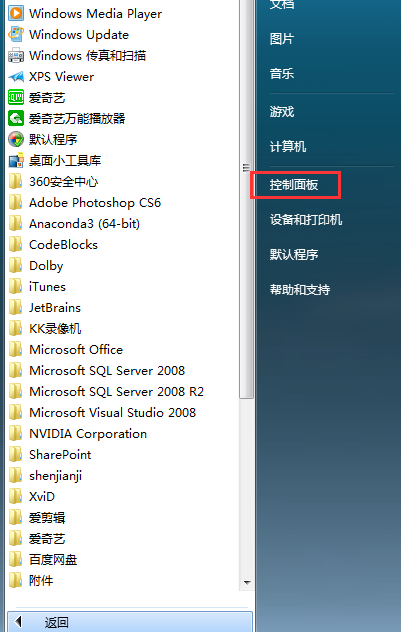401x632 pixels.
Task: Click the 百度网盘 folder icon
Action: tap(16, 559)
